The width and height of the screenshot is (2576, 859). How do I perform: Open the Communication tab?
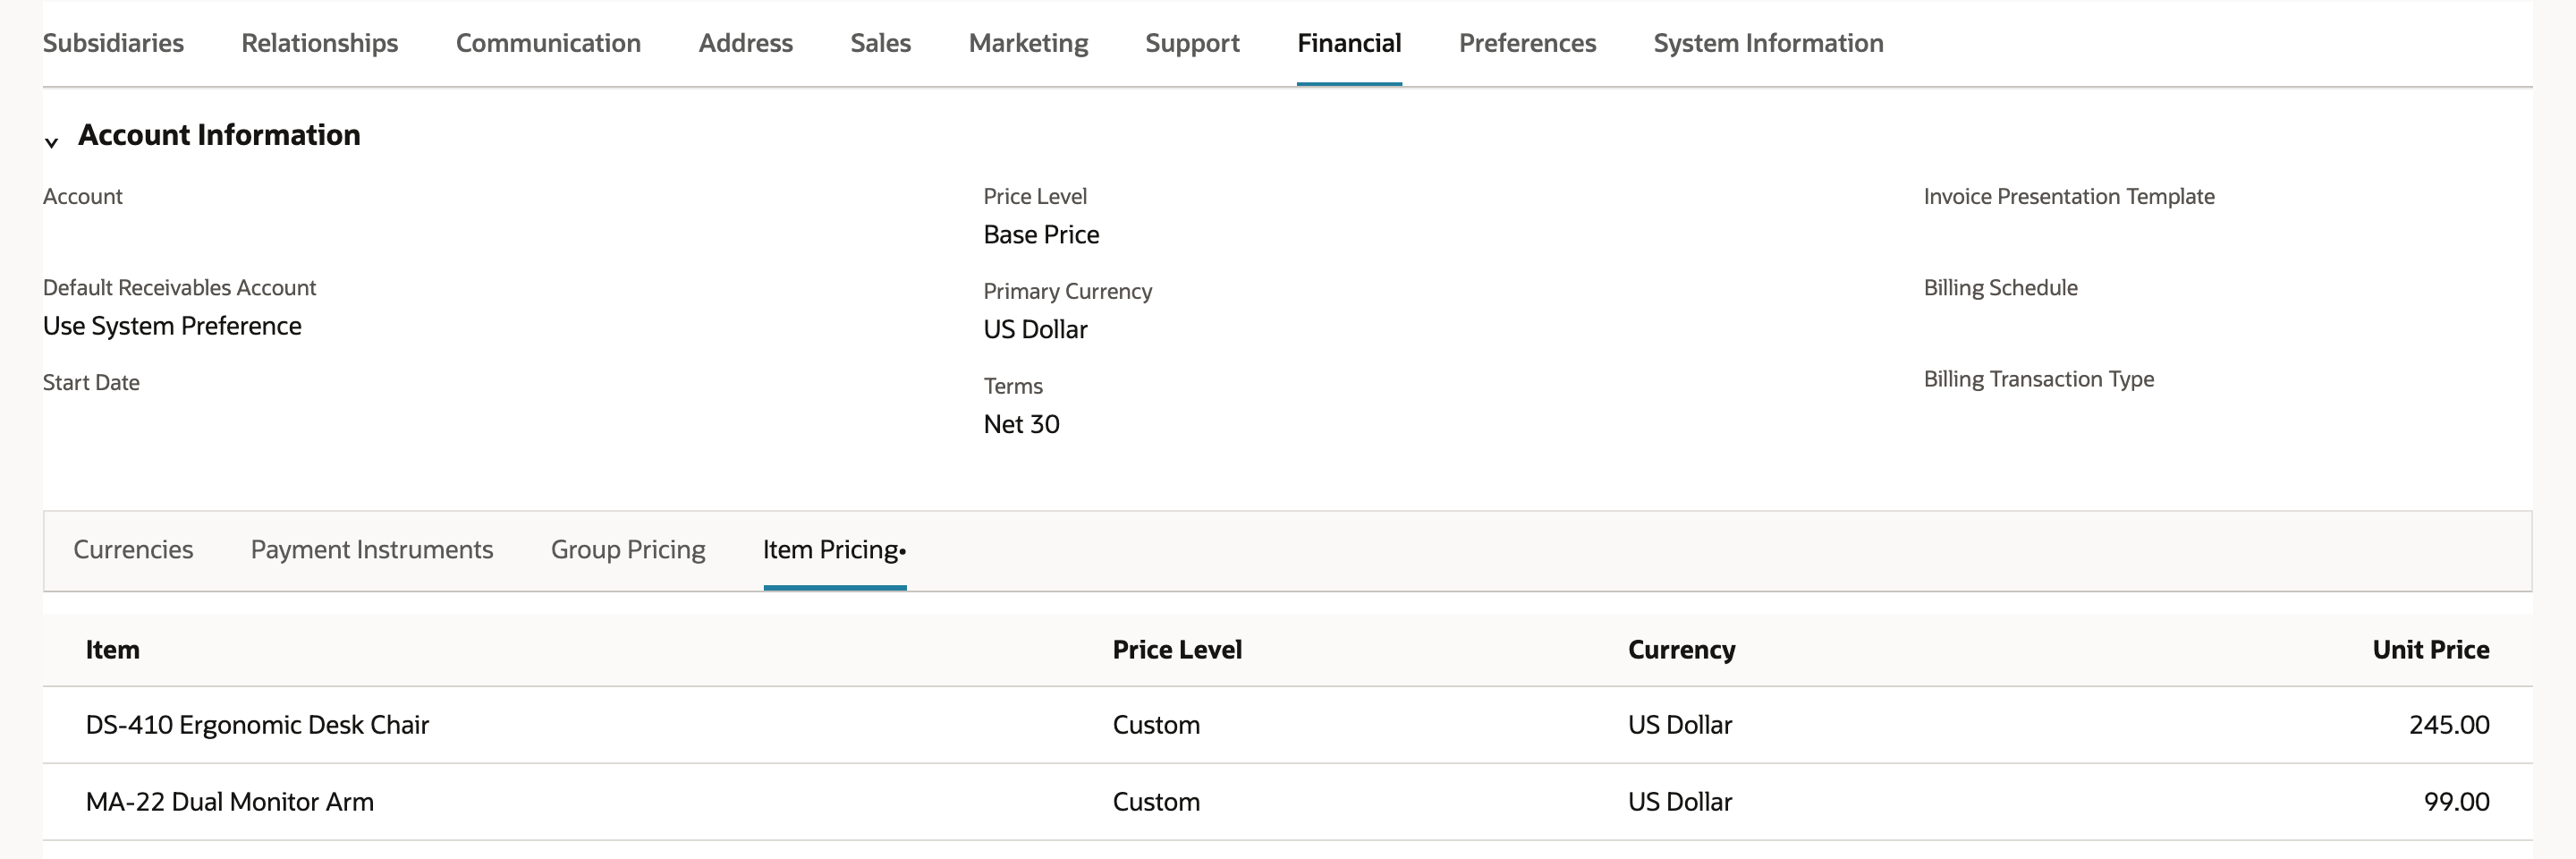[x=548, y=43]
